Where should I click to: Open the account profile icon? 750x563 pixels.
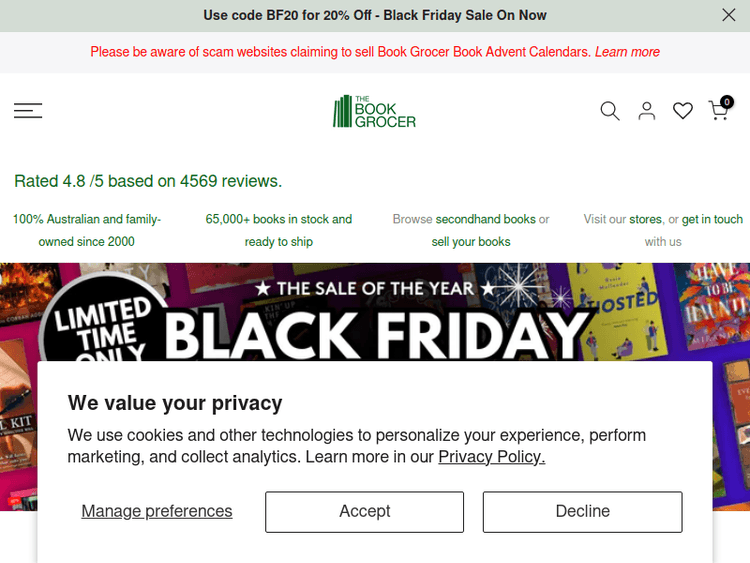[647, 111]
